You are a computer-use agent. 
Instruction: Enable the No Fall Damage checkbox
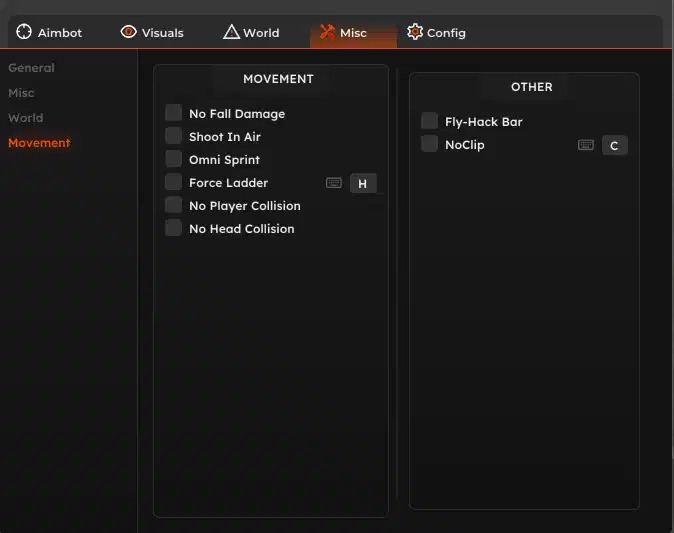pyautogui.click(x=174, y=113)
